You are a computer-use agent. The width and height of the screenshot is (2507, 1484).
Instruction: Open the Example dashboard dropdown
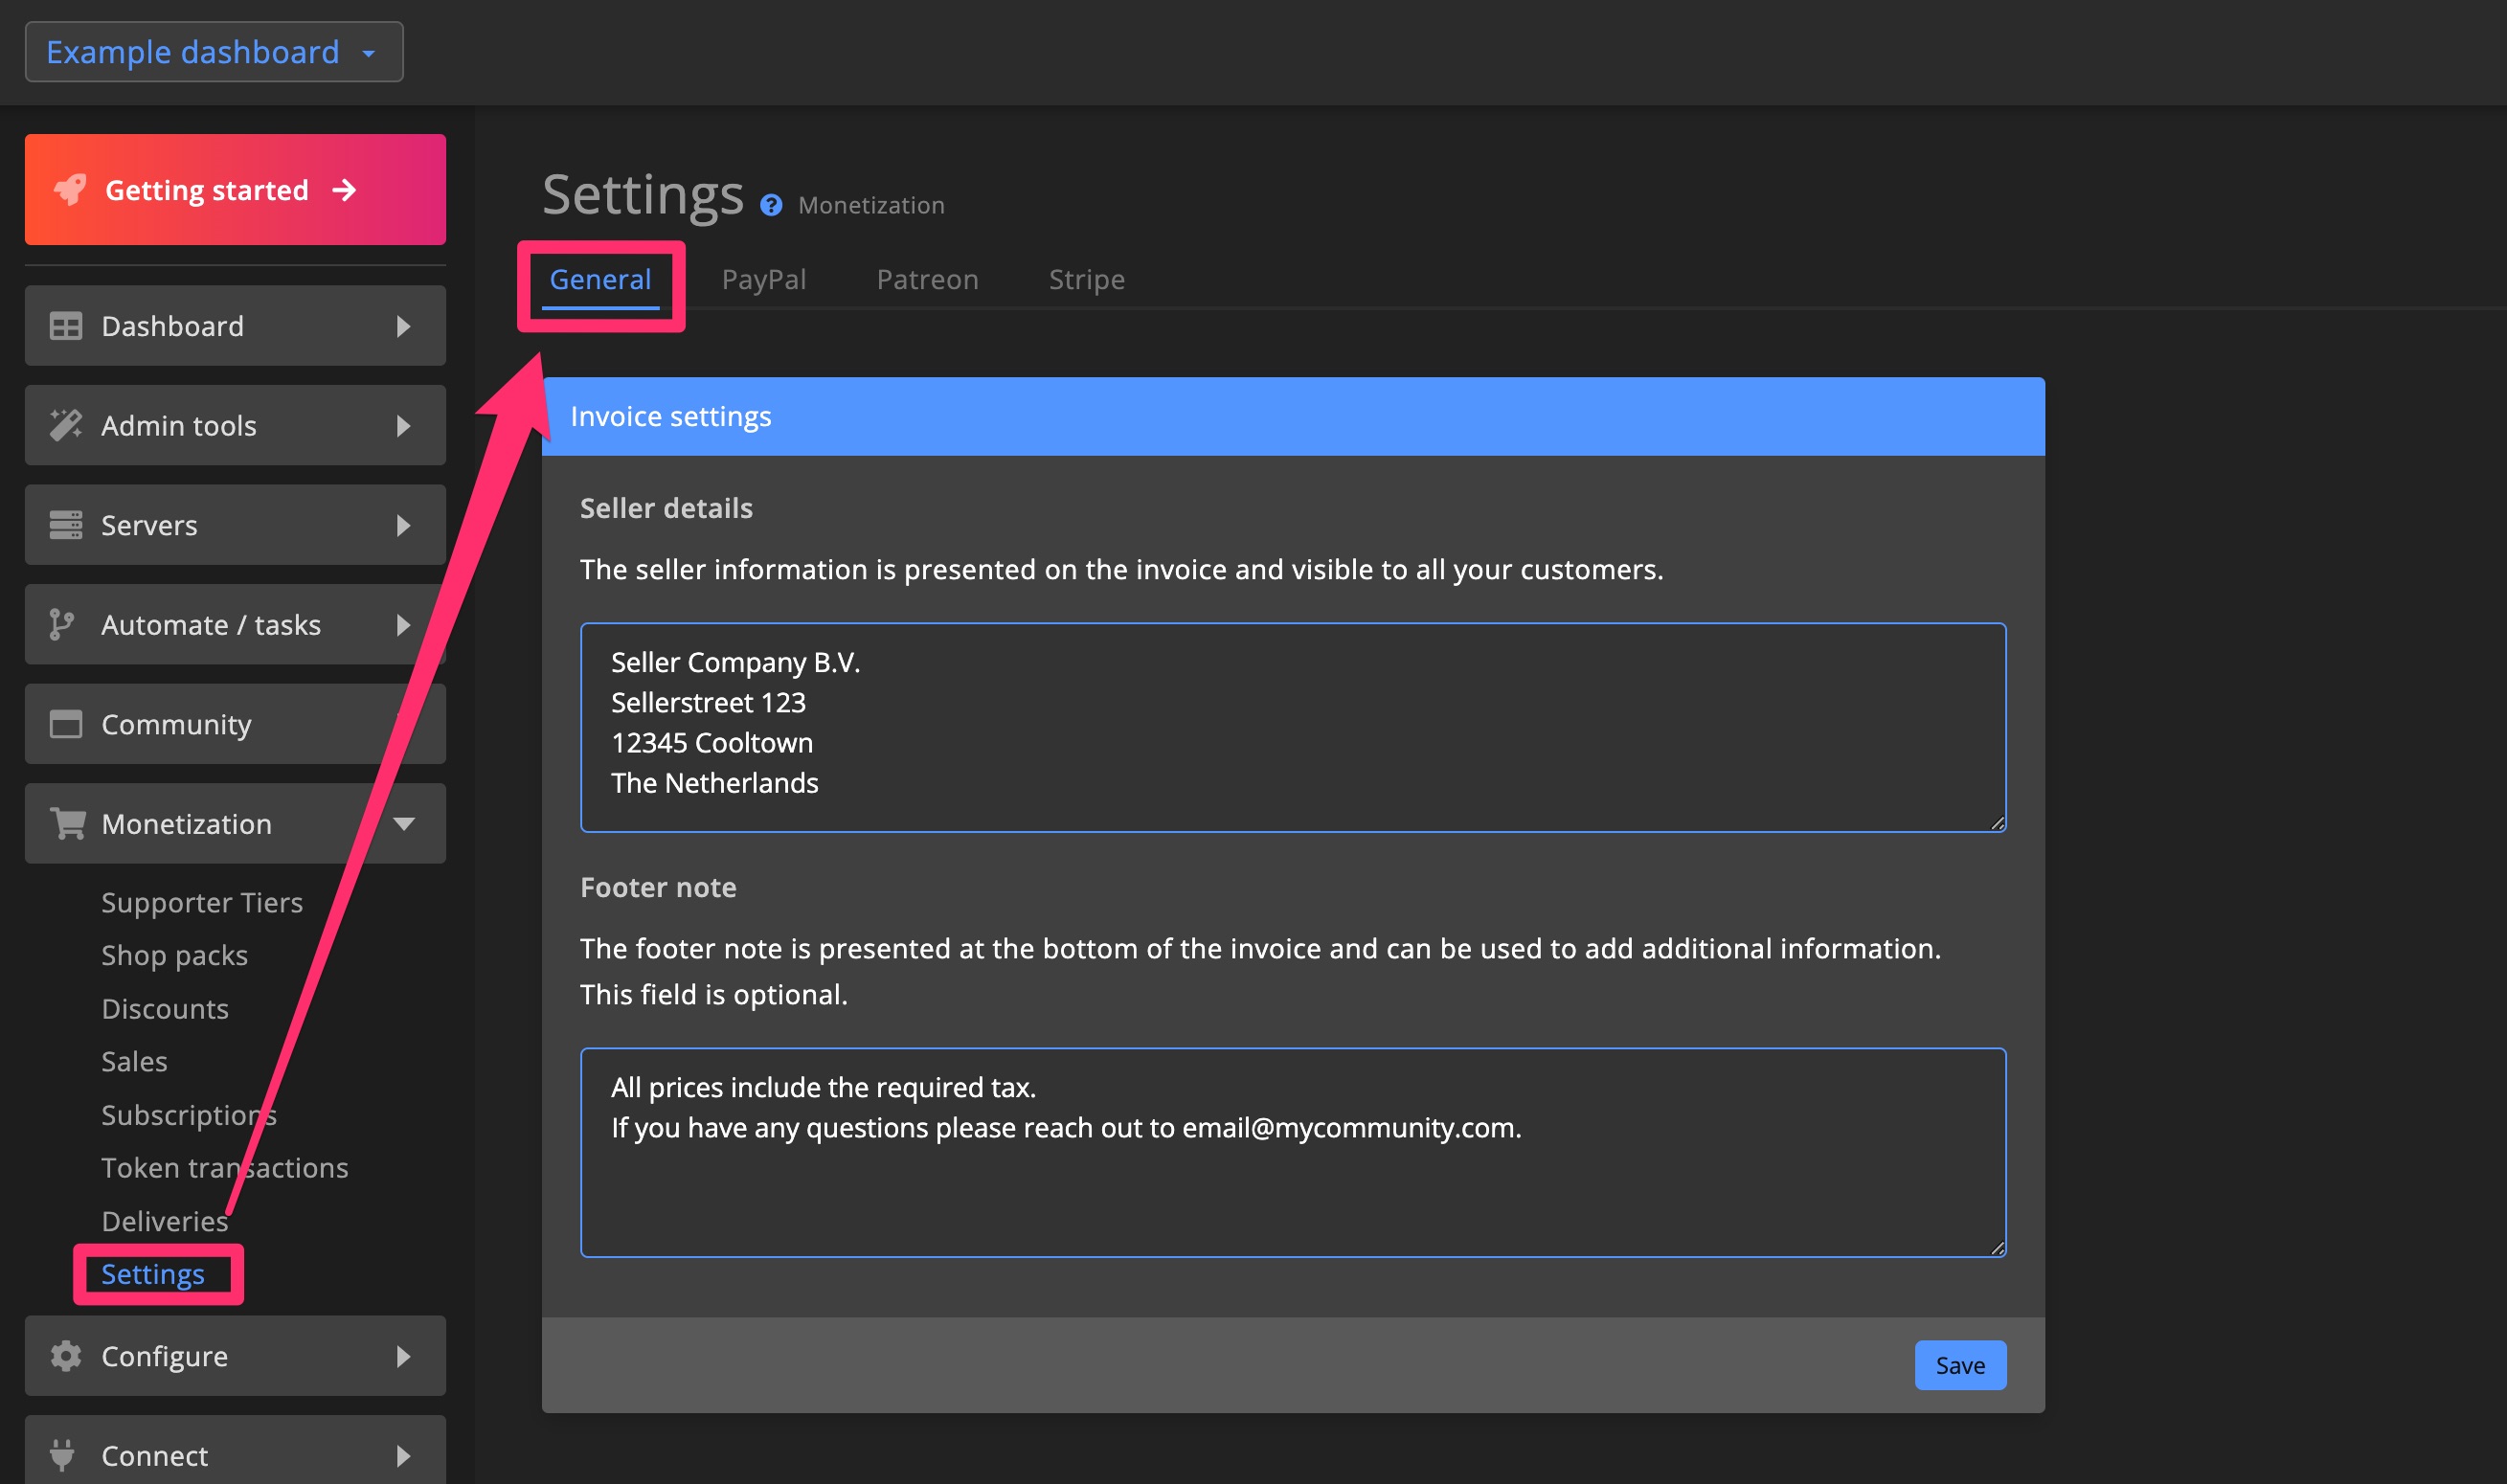(213, 51)
